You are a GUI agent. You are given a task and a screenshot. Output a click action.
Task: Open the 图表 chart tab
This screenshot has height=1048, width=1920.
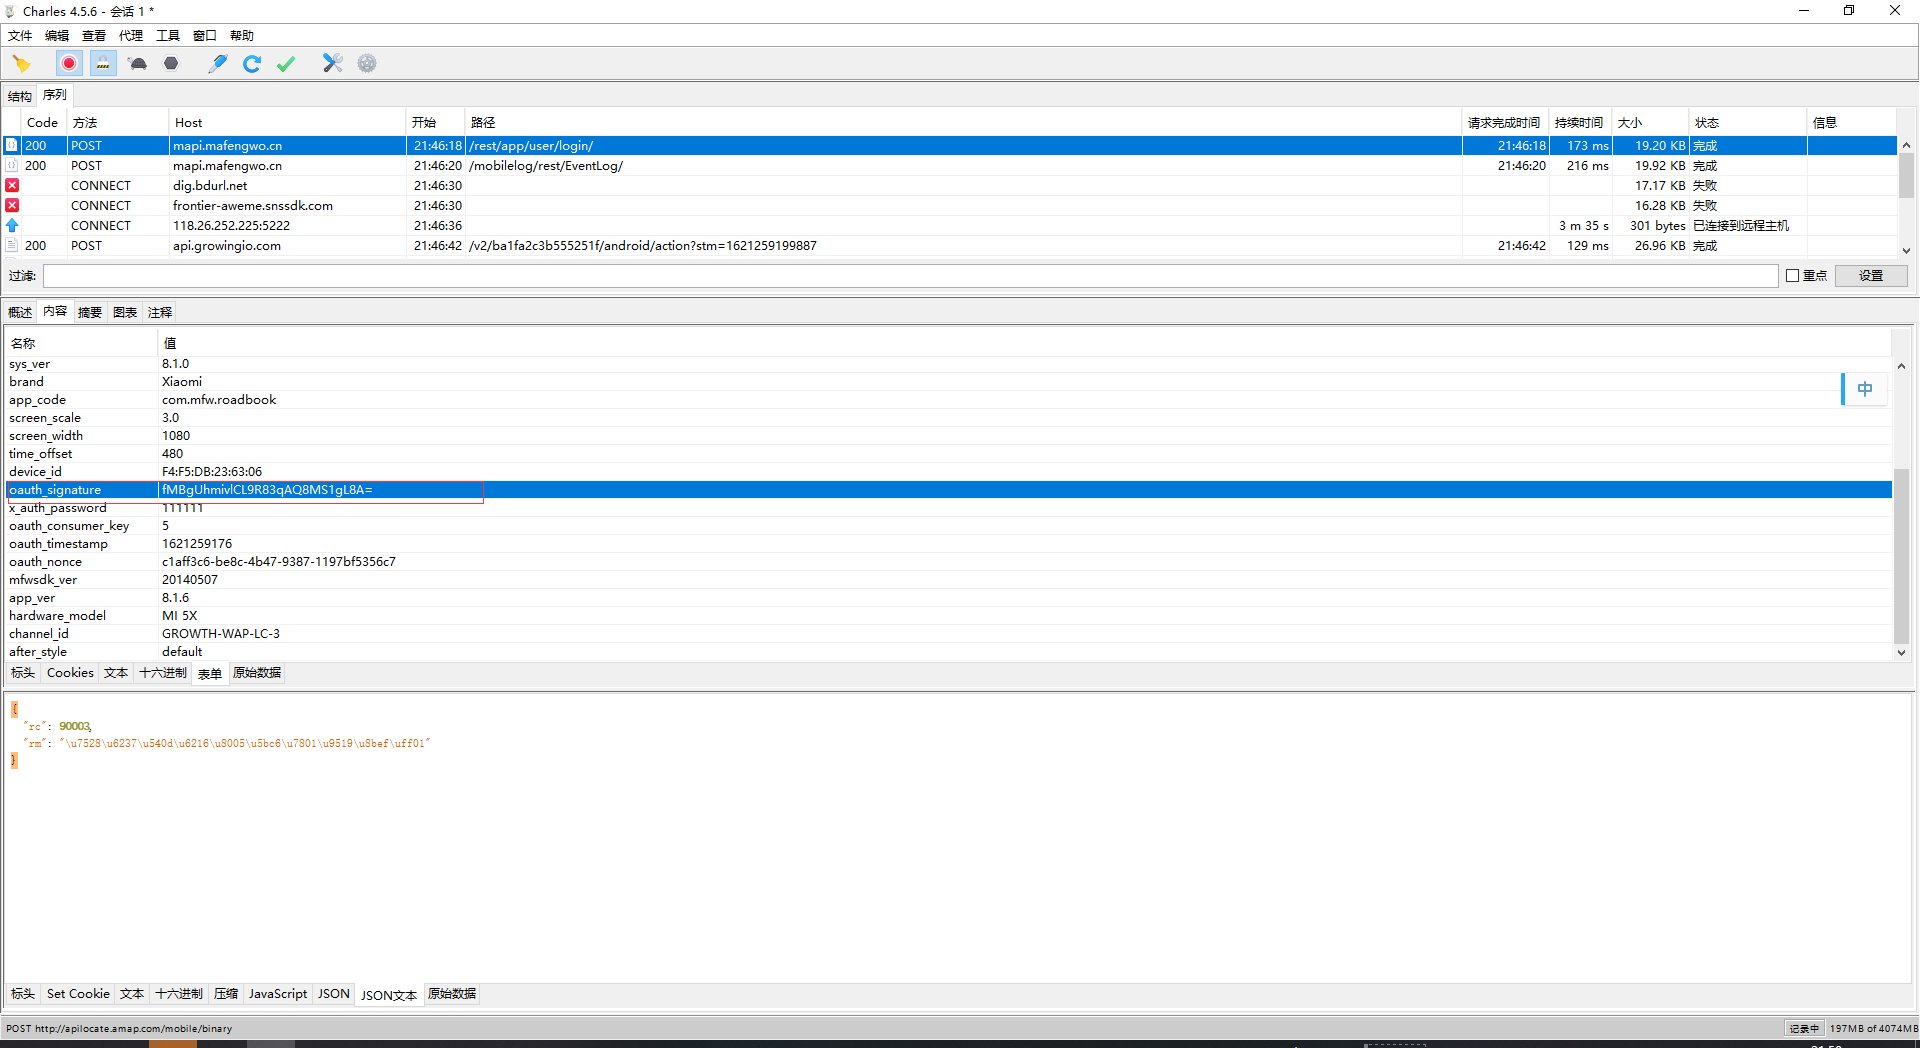coord(125,313)
